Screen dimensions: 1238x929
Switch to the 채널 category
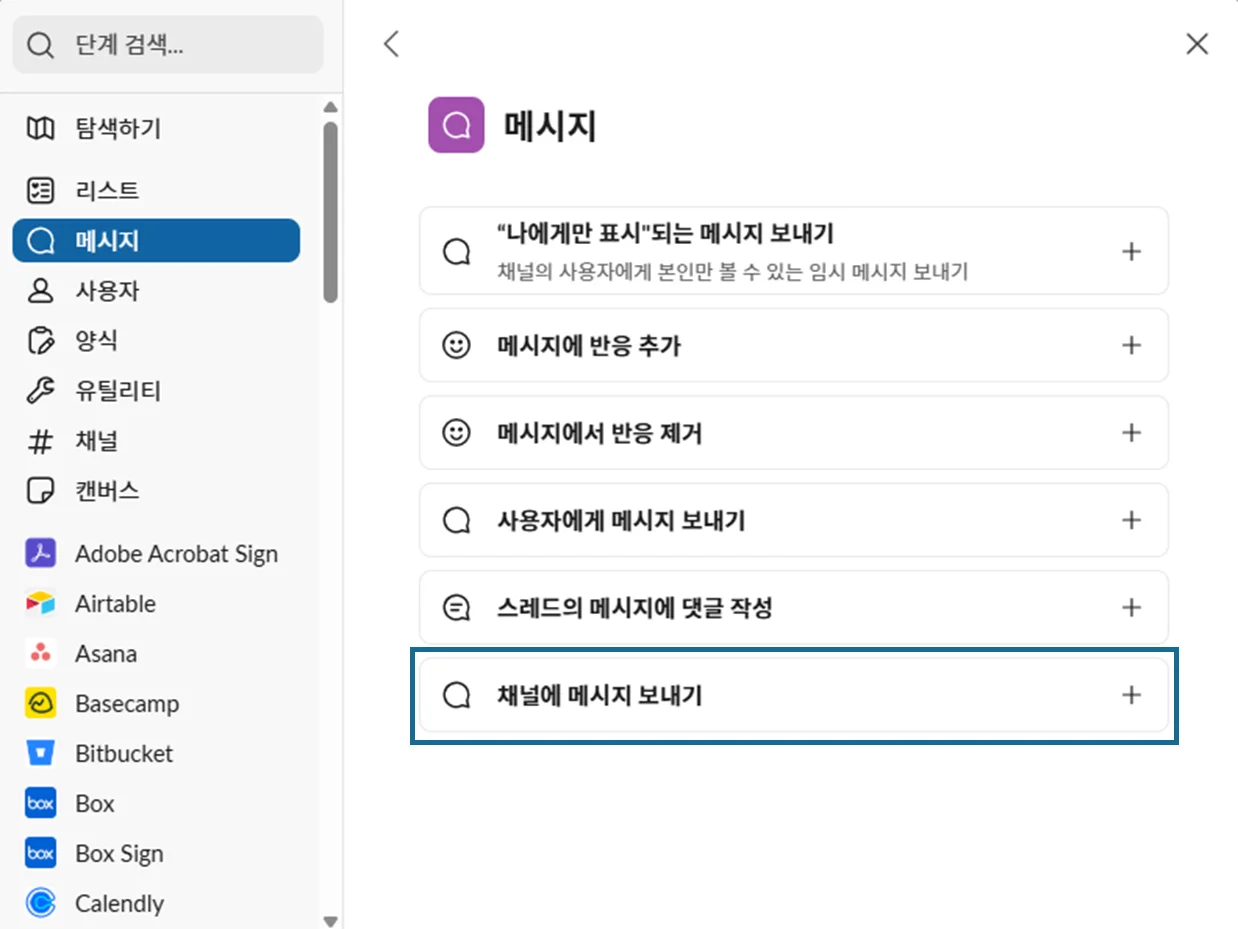click(96, 441)
